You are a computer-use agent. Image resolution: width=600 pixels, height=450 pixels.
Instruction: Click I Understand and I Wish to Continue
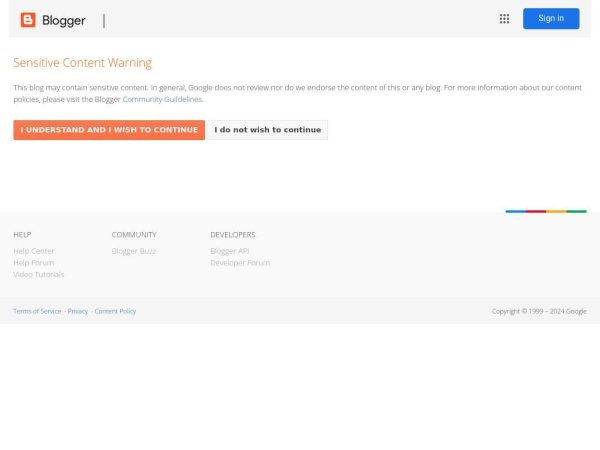point(109,130)
